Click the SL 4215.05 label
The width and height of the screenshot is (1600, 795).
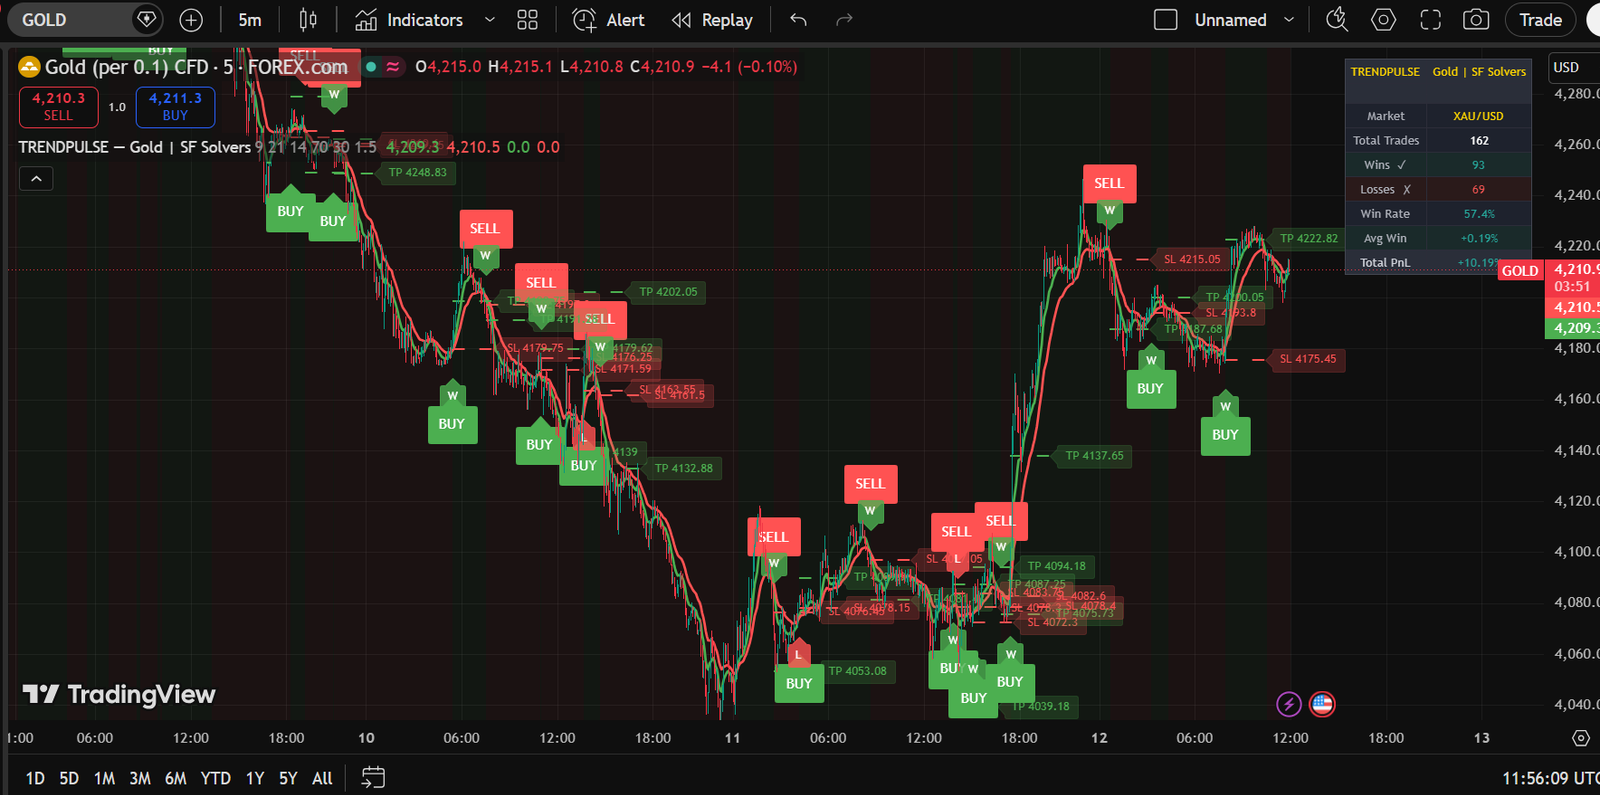point(1191,259)
